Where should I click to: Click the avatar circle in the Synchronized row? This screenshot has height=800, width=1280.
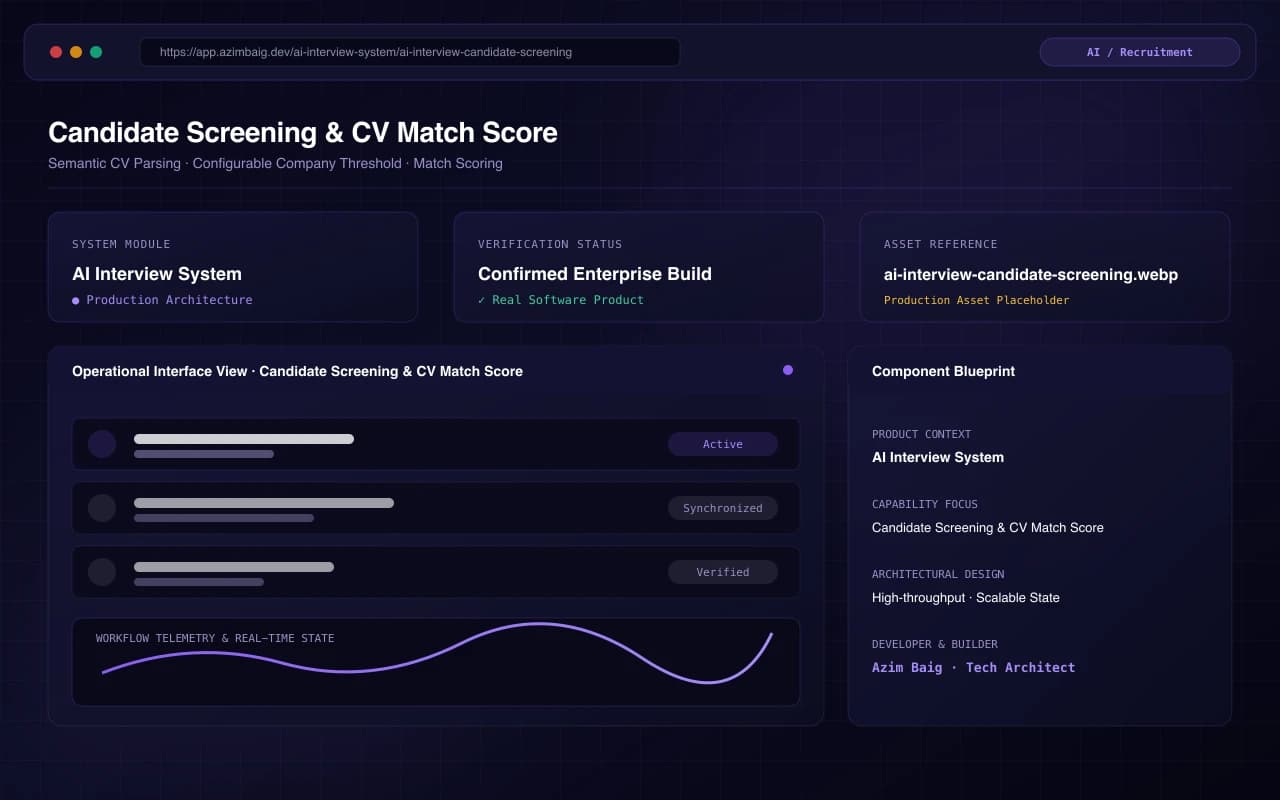click(x=102, y=508)
